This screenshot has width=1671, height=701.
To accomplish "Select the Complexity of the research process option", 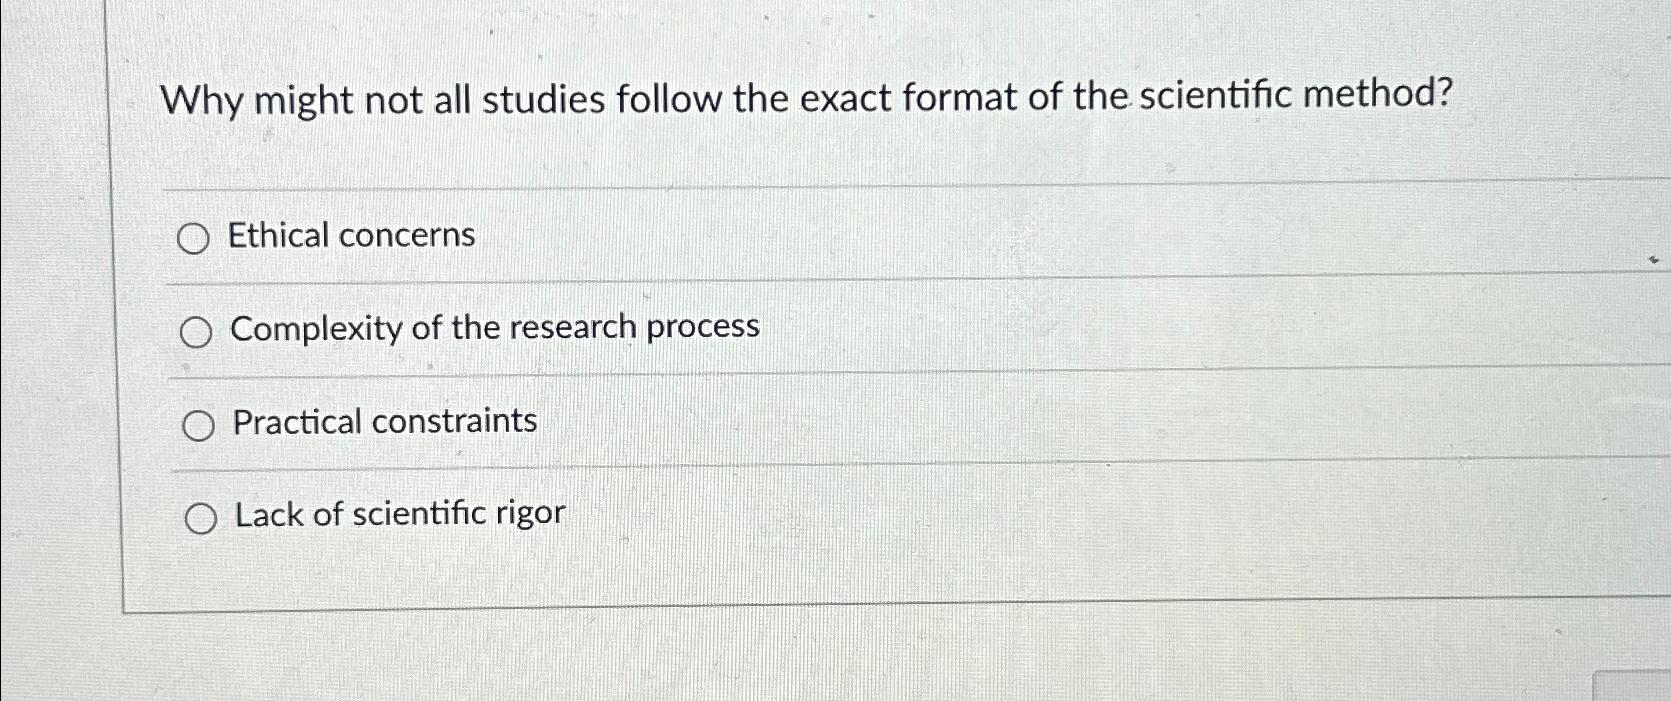I will click(x=198, y=330).
